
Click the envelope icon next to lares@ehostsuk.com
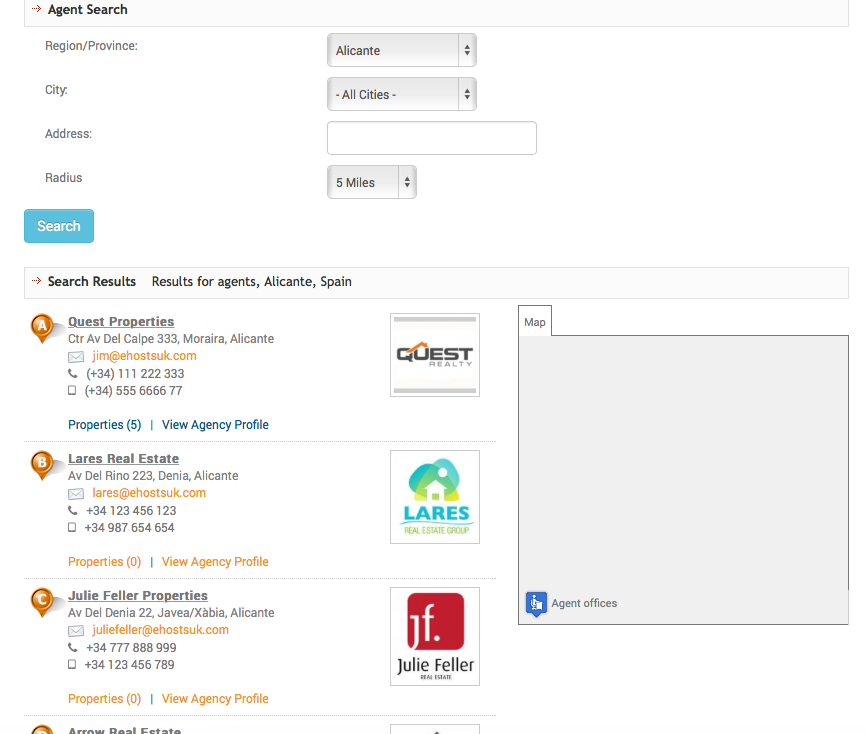pos(76,494)
